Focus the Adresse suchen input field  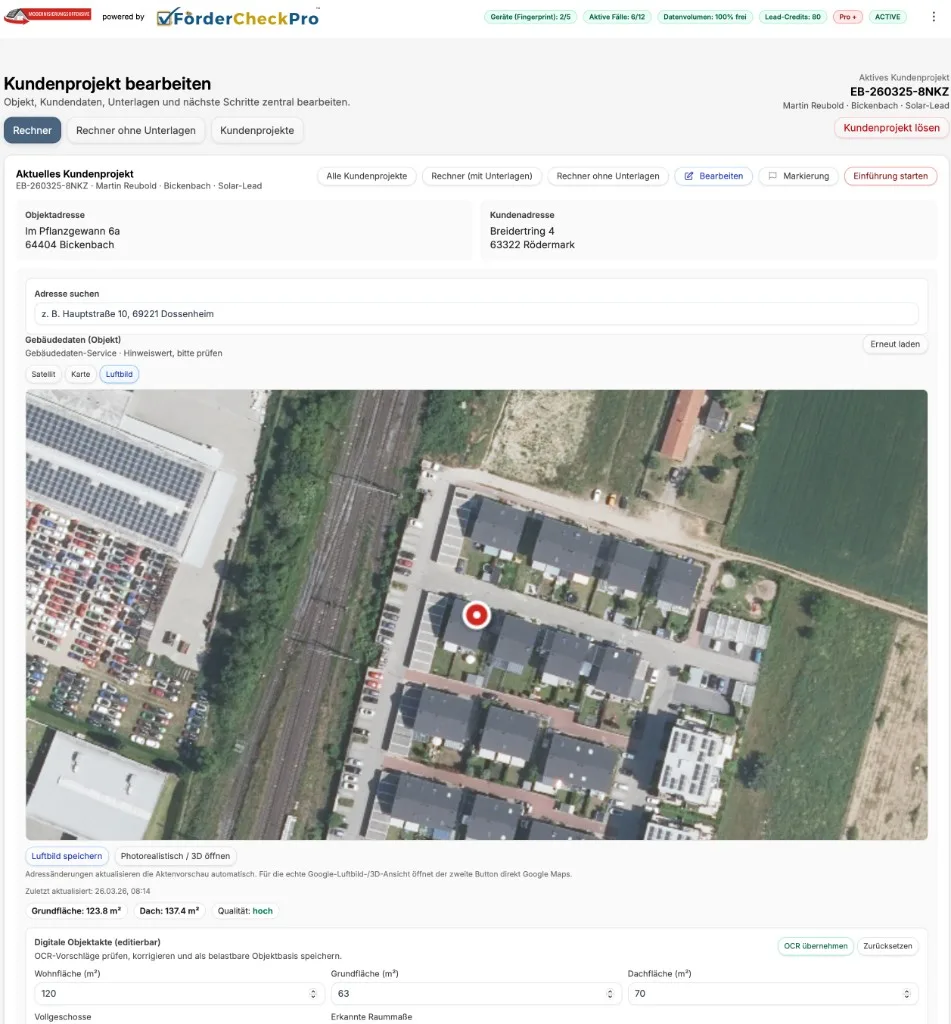[476, 314]
